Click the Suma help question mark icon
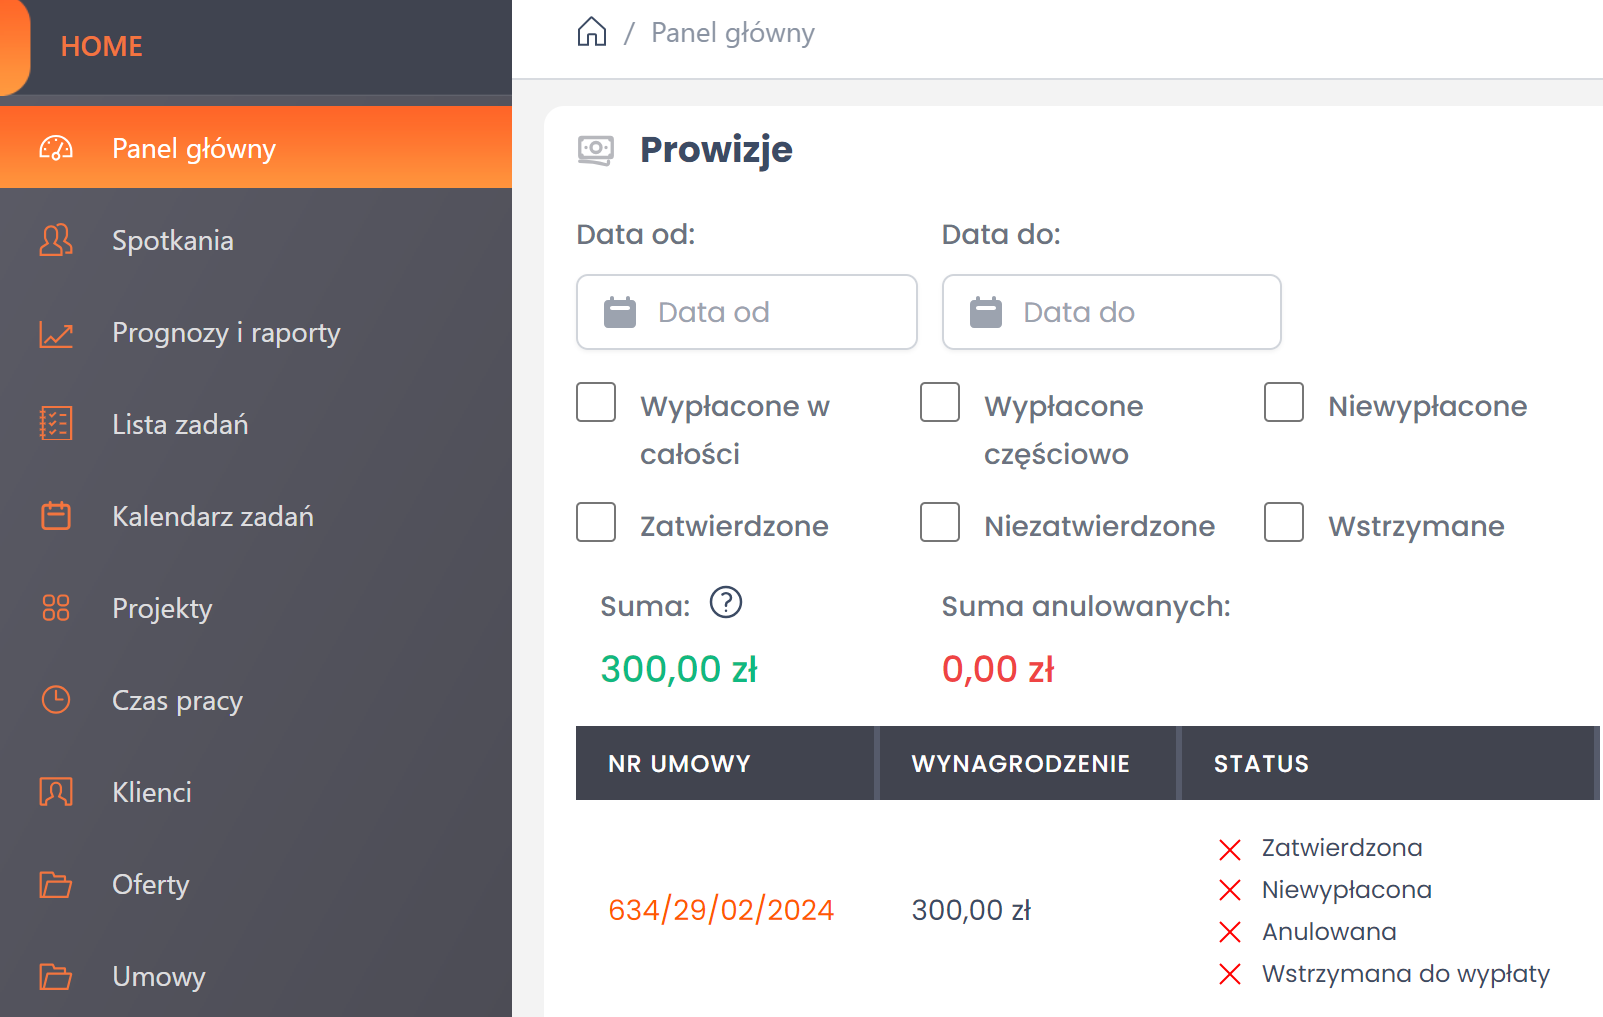The width and height of the screenshot is (1603, 1017). (726, 603)
